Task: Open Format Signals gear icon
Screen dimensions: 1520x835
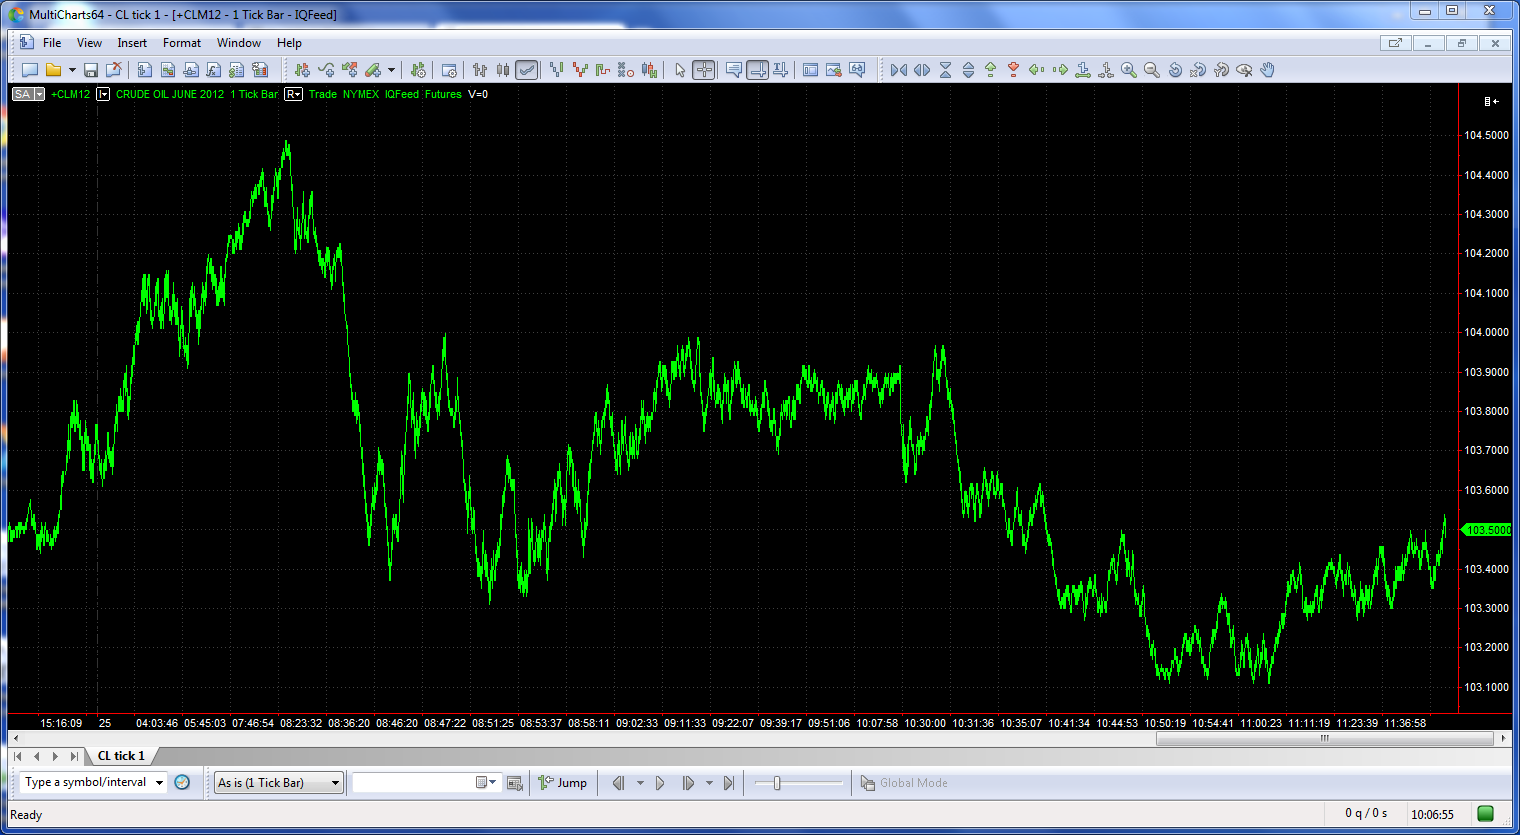Action: (x=418, y=70)
